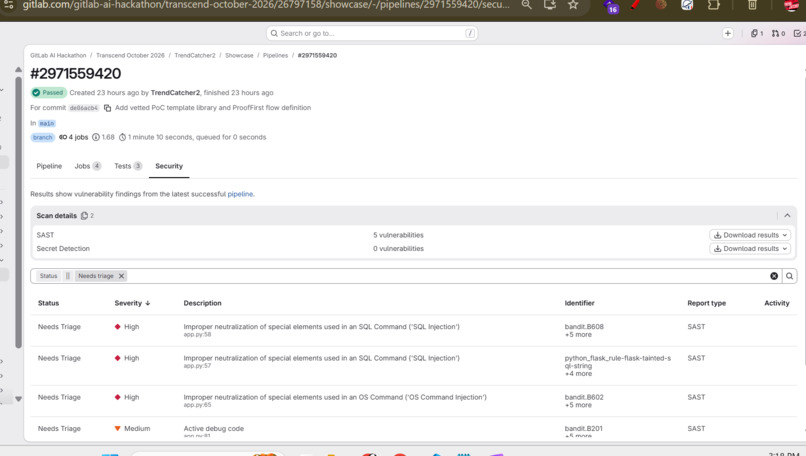Open Secret Detection Download results dropdown

pos(750,248)
